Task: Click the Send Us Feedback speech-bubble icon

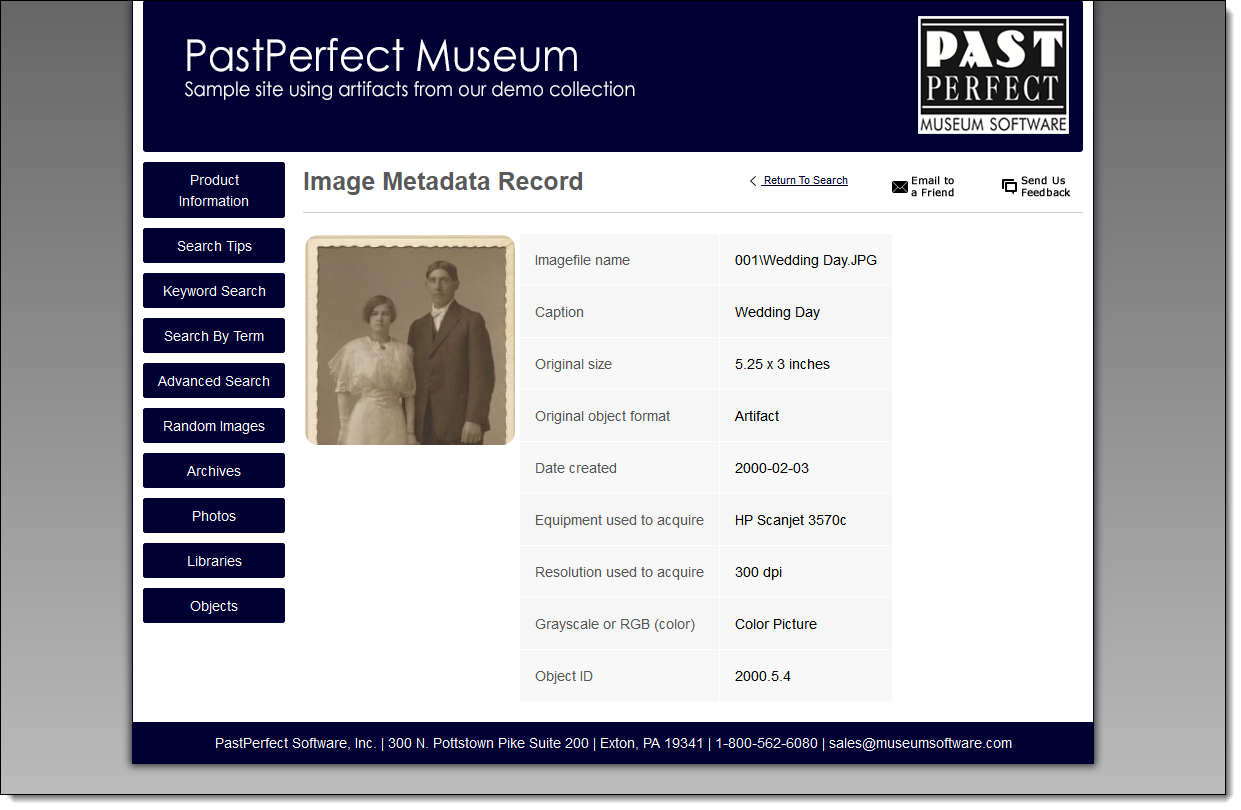Action: (x=1009, y=186)
